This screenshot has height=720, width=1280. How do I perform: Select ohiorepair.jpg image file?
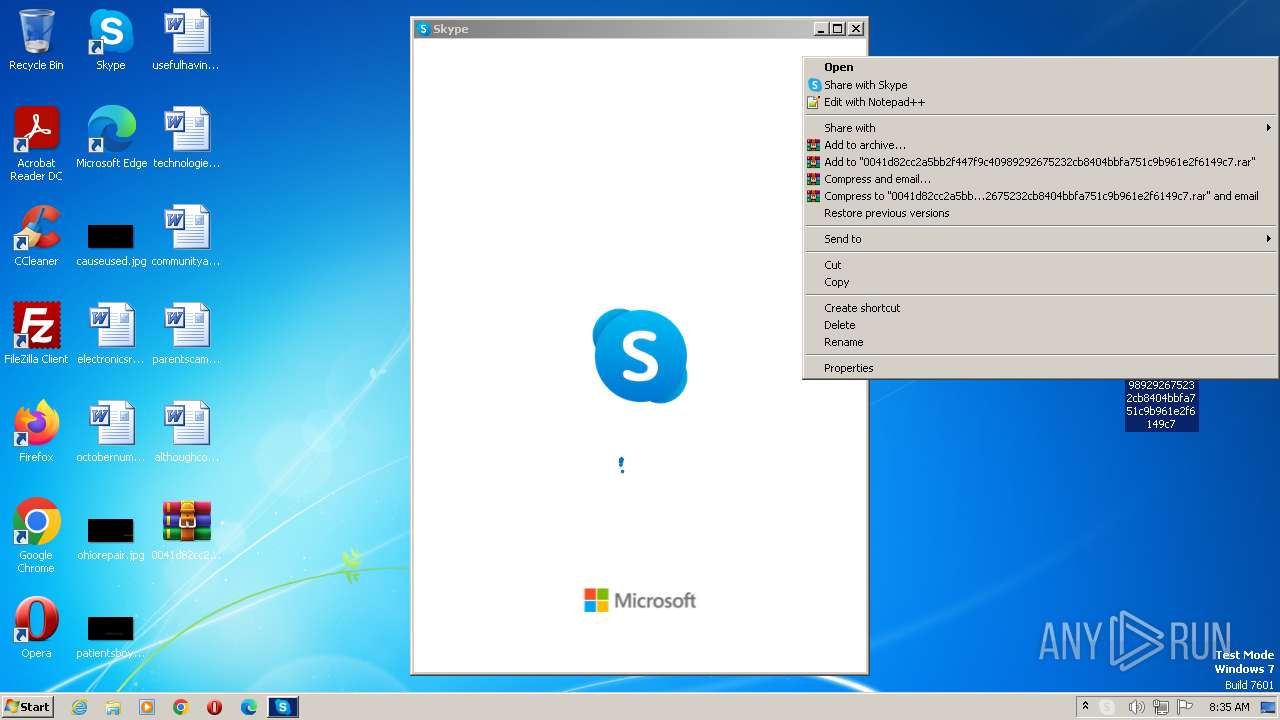tap(111, 538)
